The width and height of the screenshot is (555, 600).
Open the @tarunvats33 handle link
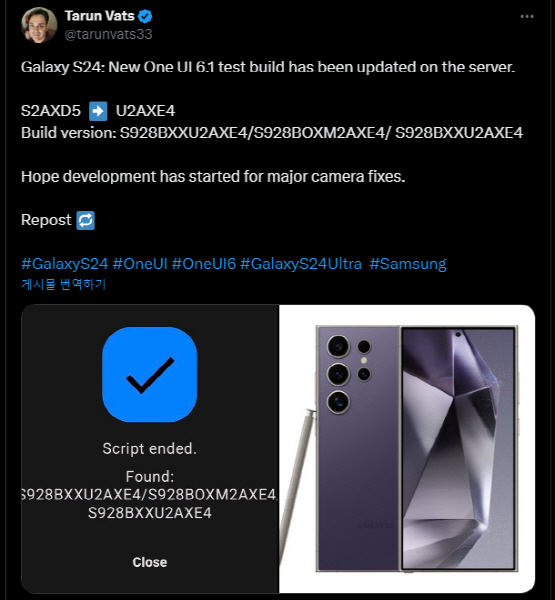pos(108,34)
